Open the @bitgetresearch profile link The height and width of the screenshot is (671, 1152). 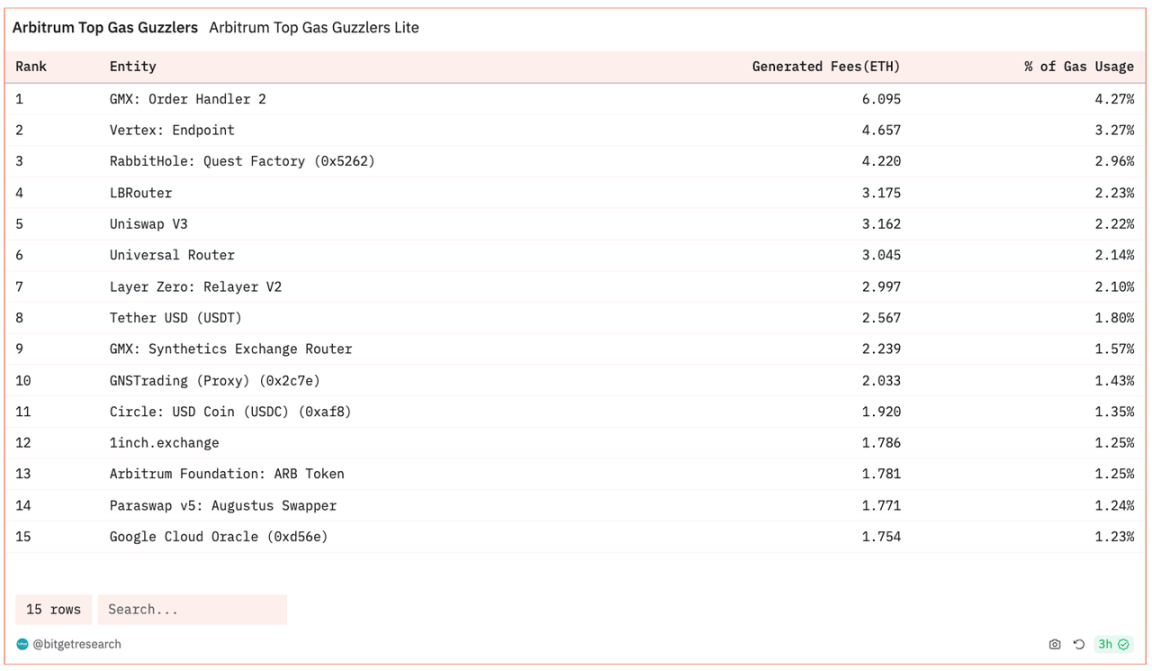tap(77, 645)
